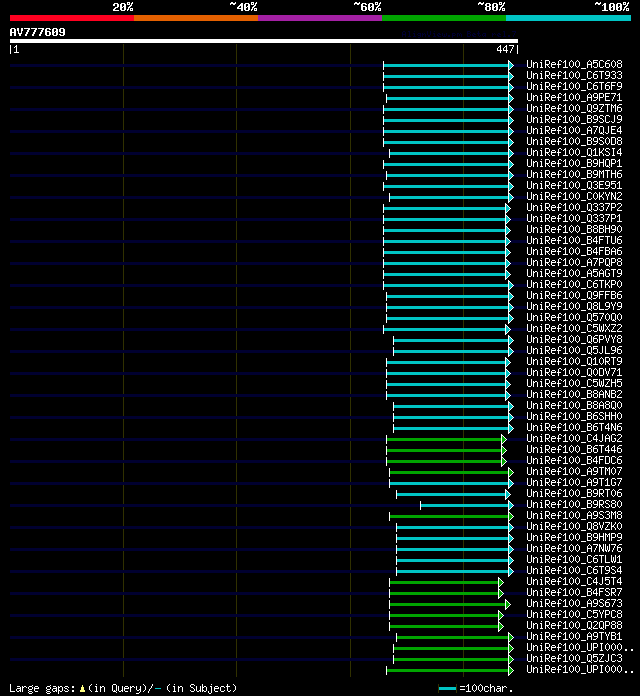Select the UniRef100_B6T446 label
The height and width of the screenshot is (696, 640).
click(574, 449)
